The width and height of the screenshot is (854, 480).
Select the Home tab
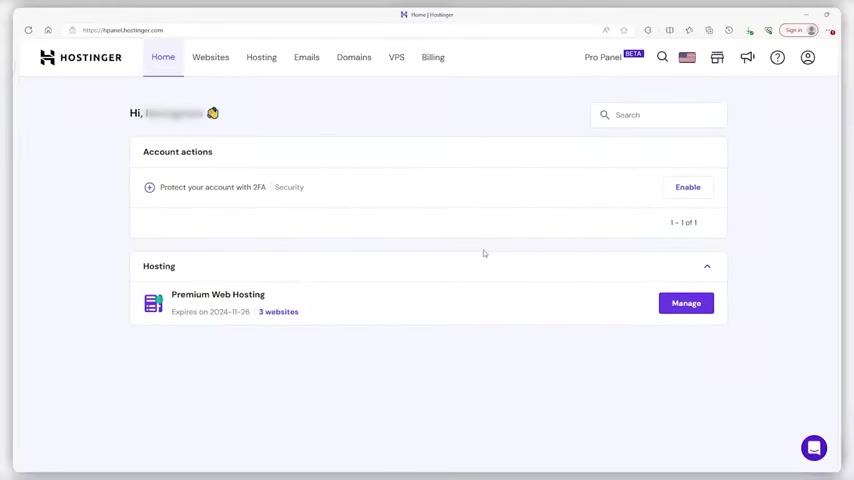[163, 57]
